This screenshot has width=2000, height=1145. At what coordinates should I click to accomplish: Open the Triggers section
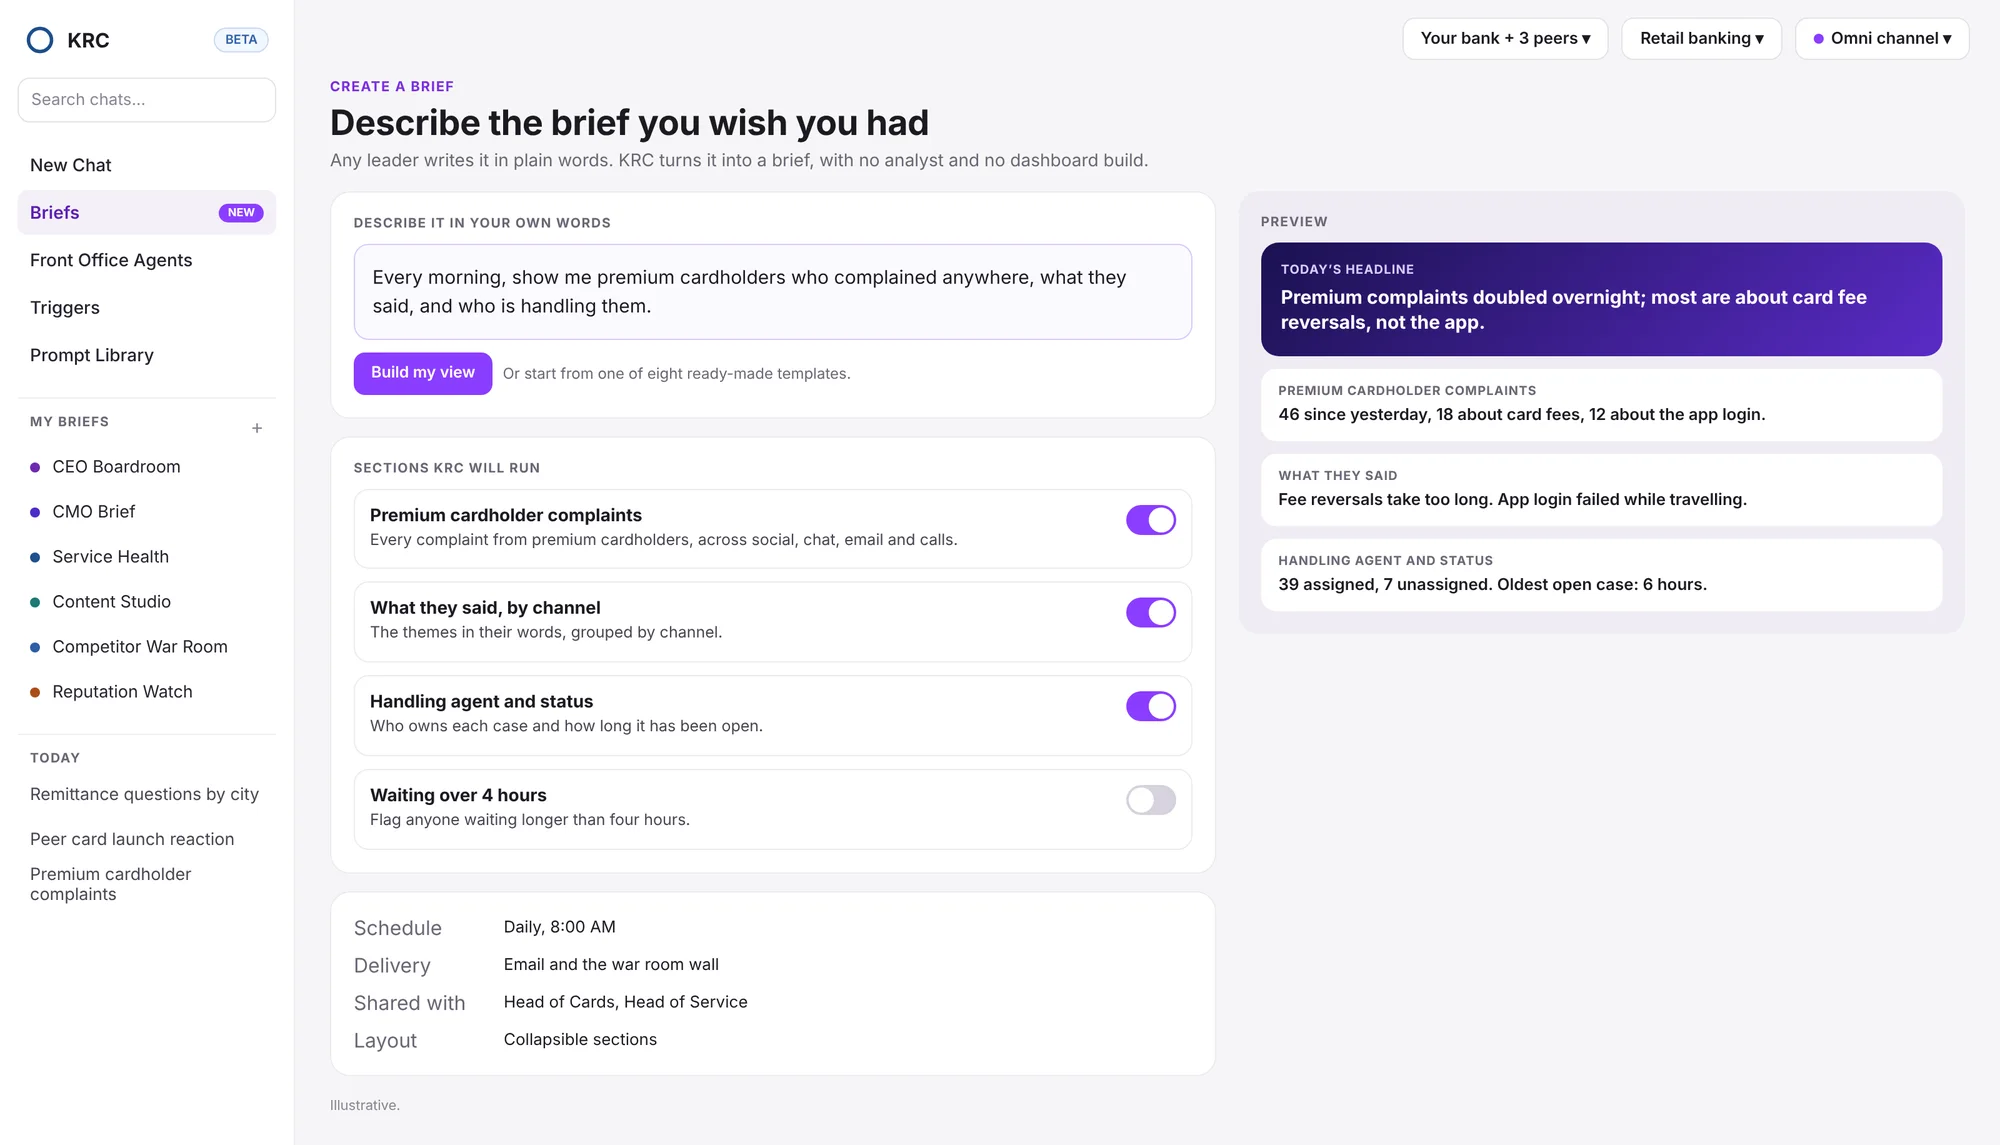pyautogui.click(x=147, y=308)
